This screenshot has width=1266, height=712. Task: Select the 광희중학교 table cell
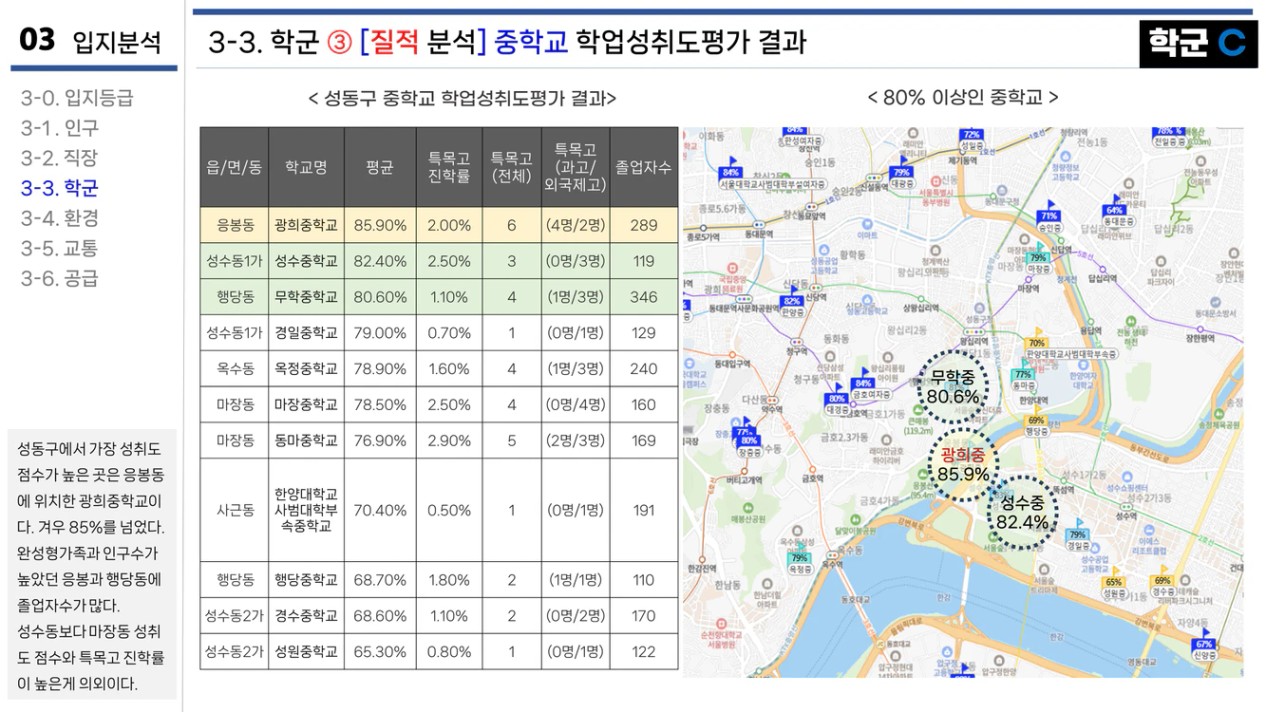pyautogui.click(x=306, y=225)
